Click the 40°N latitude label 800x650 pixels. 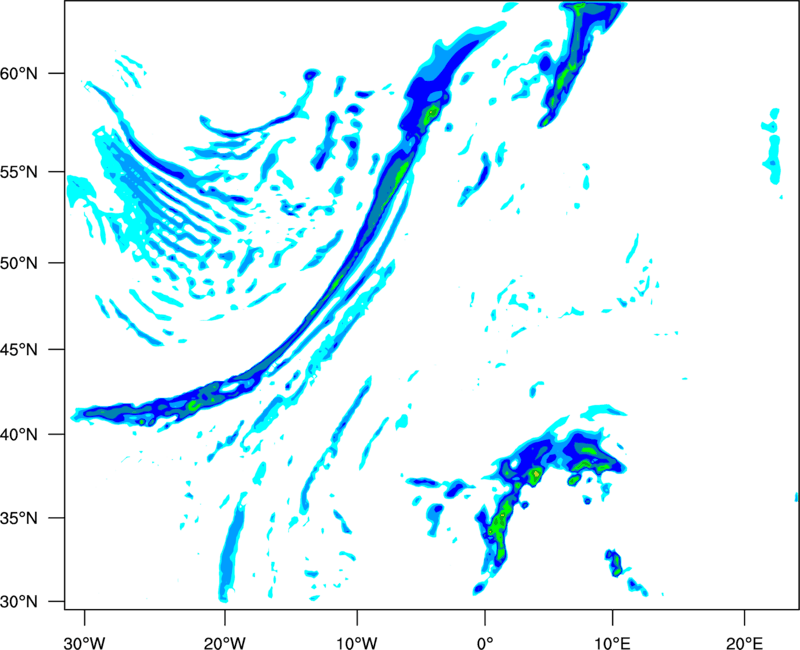coord(19,435)
